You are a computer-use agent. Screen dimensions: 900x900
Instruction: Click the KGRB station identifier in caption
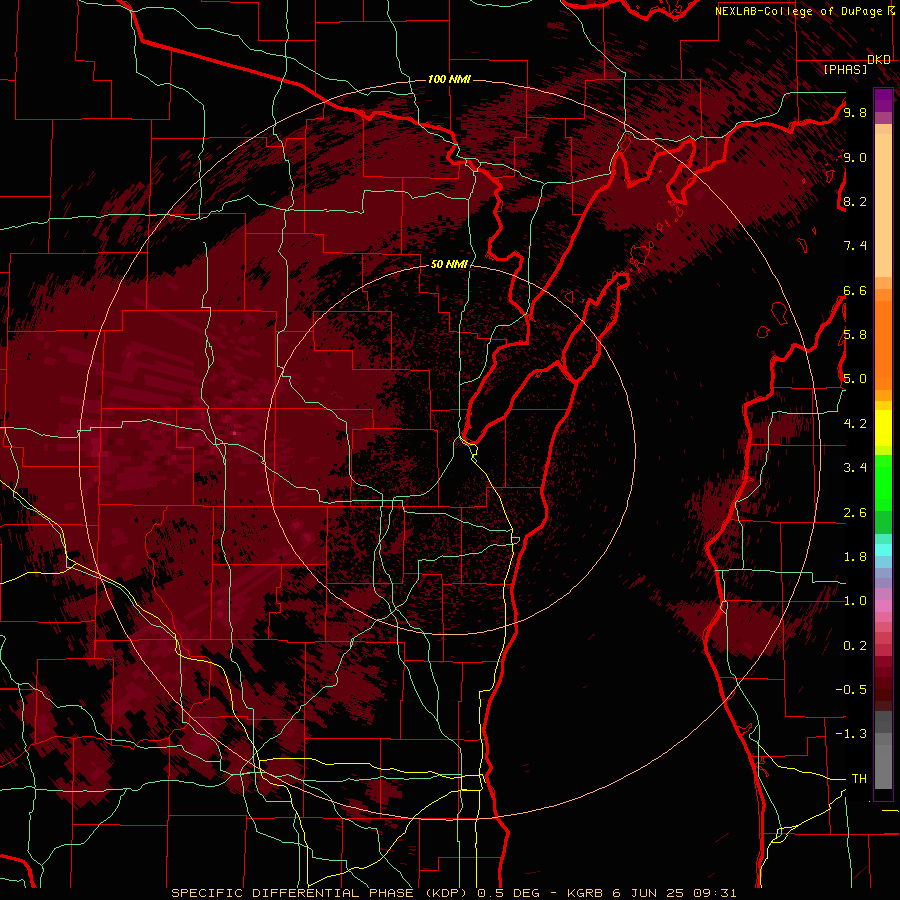(587, 893)
